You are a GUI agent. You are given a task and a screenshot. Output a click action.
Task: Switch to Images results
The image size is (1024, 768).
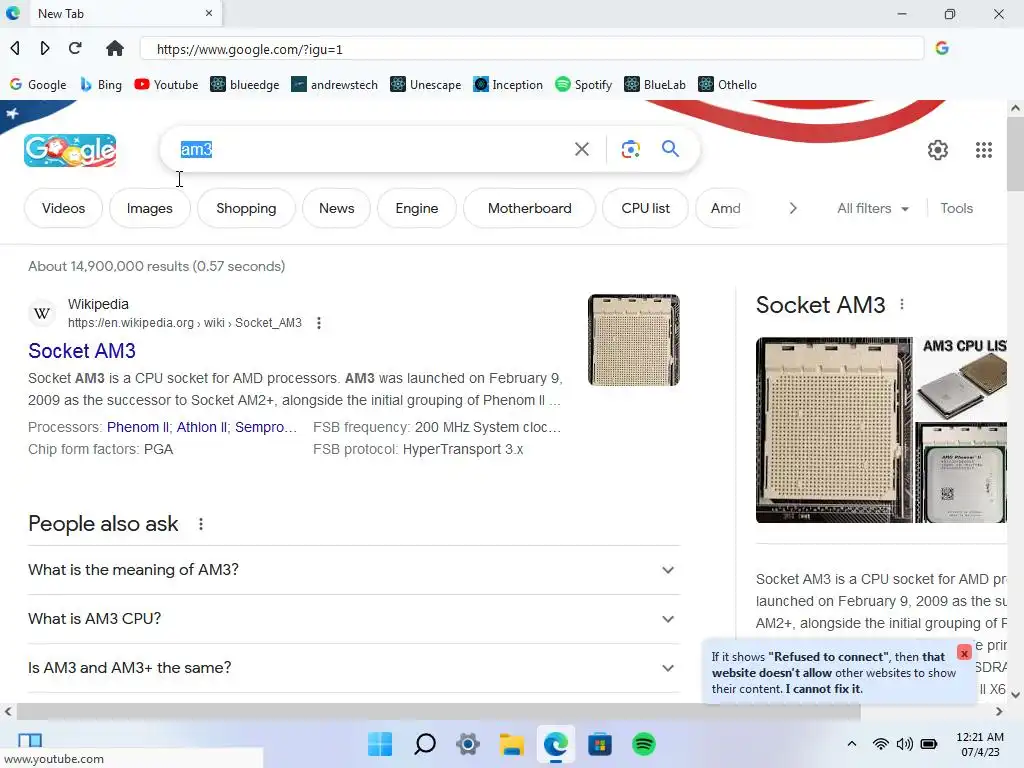[x=150, y=208]
